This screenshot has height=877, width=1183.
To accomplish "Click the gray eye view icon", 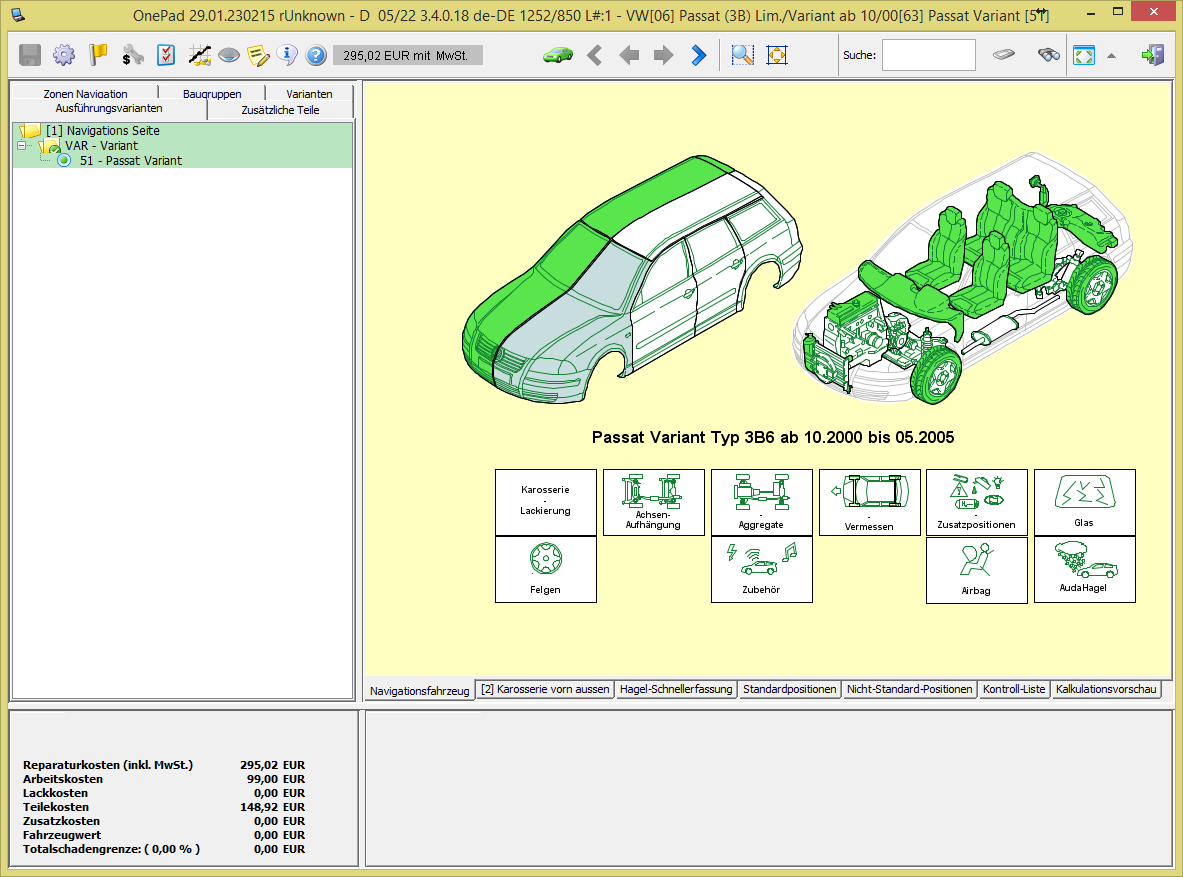I will [x=229, y=55].
